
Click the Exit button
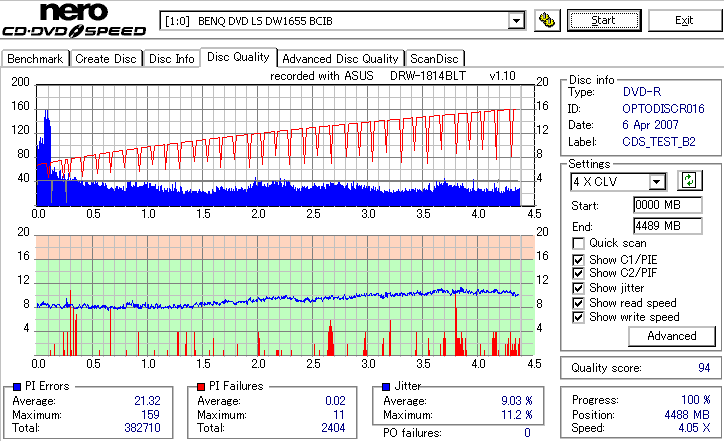click(684, 20)
